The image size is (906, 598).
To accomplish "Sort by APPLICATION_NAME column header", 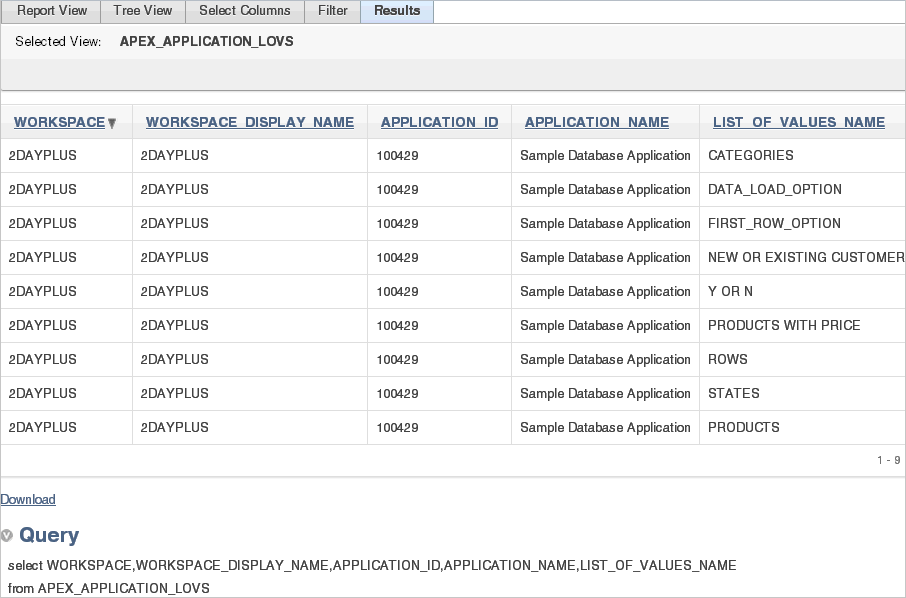I will [597, 122].
